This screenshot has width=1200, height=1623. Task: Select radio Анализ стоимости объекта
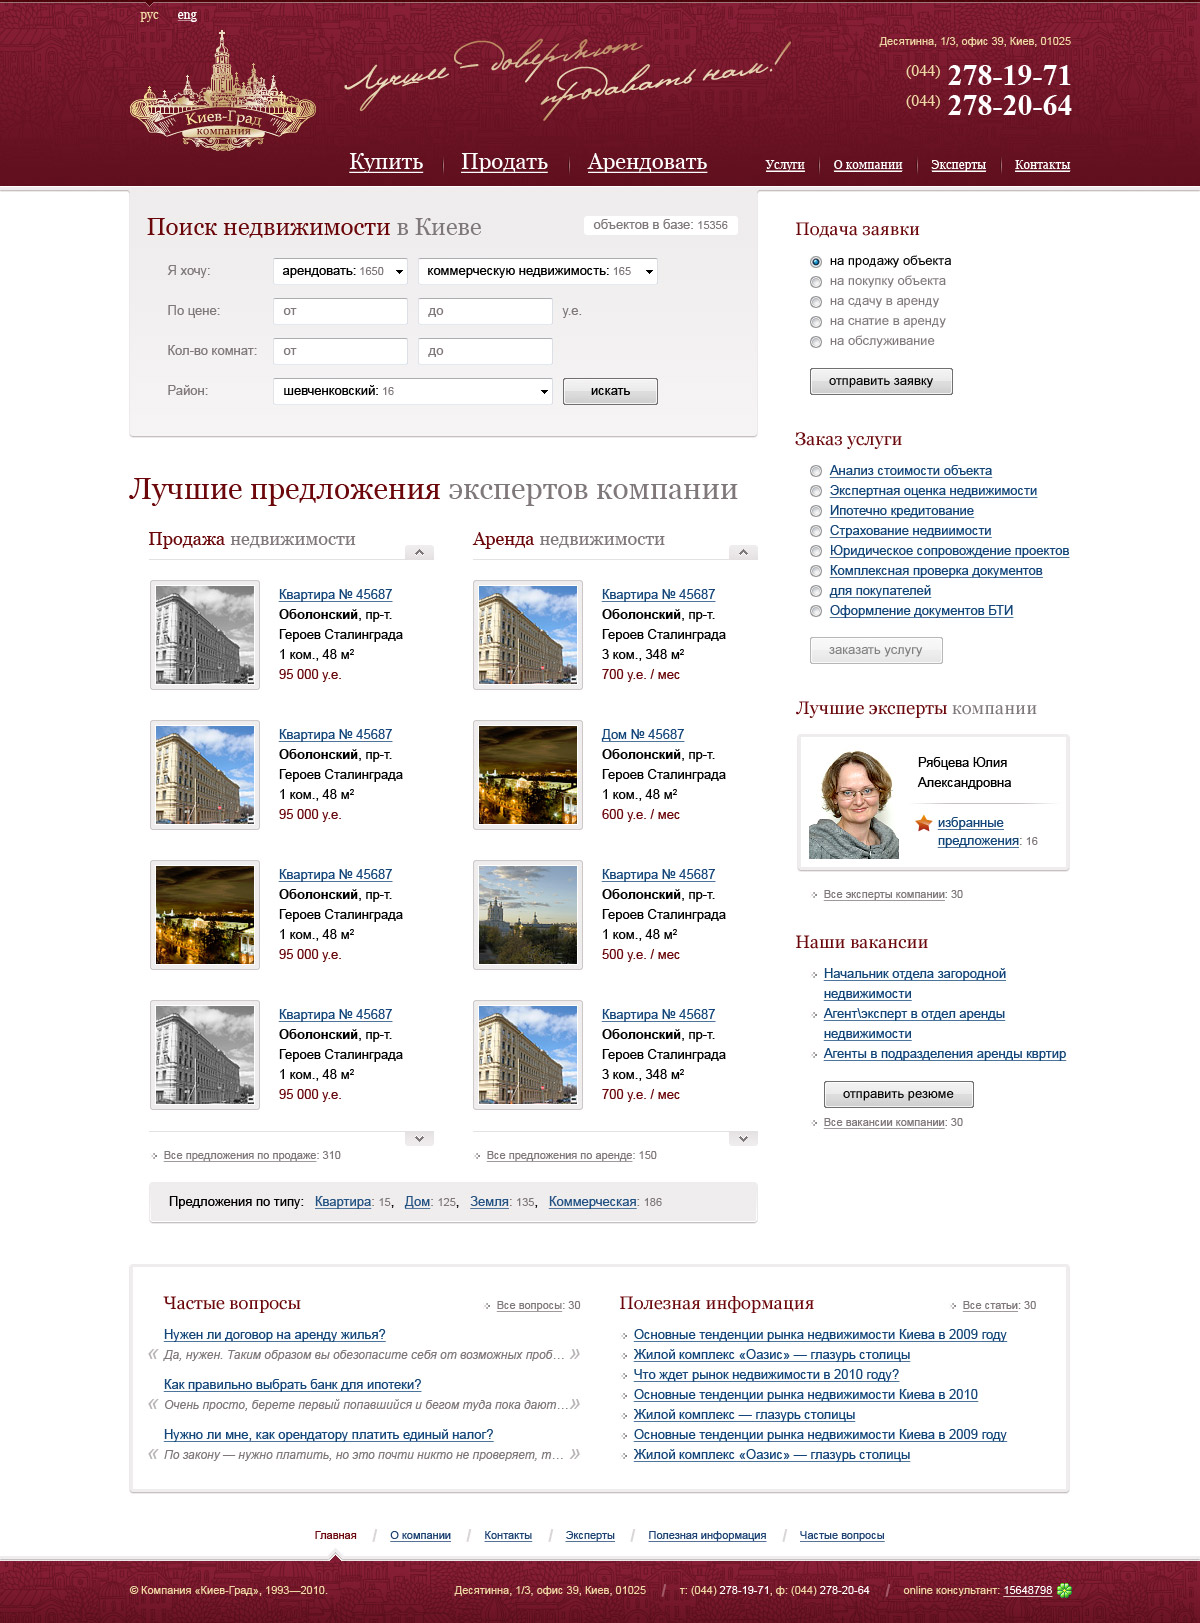[x=816, y=471]
